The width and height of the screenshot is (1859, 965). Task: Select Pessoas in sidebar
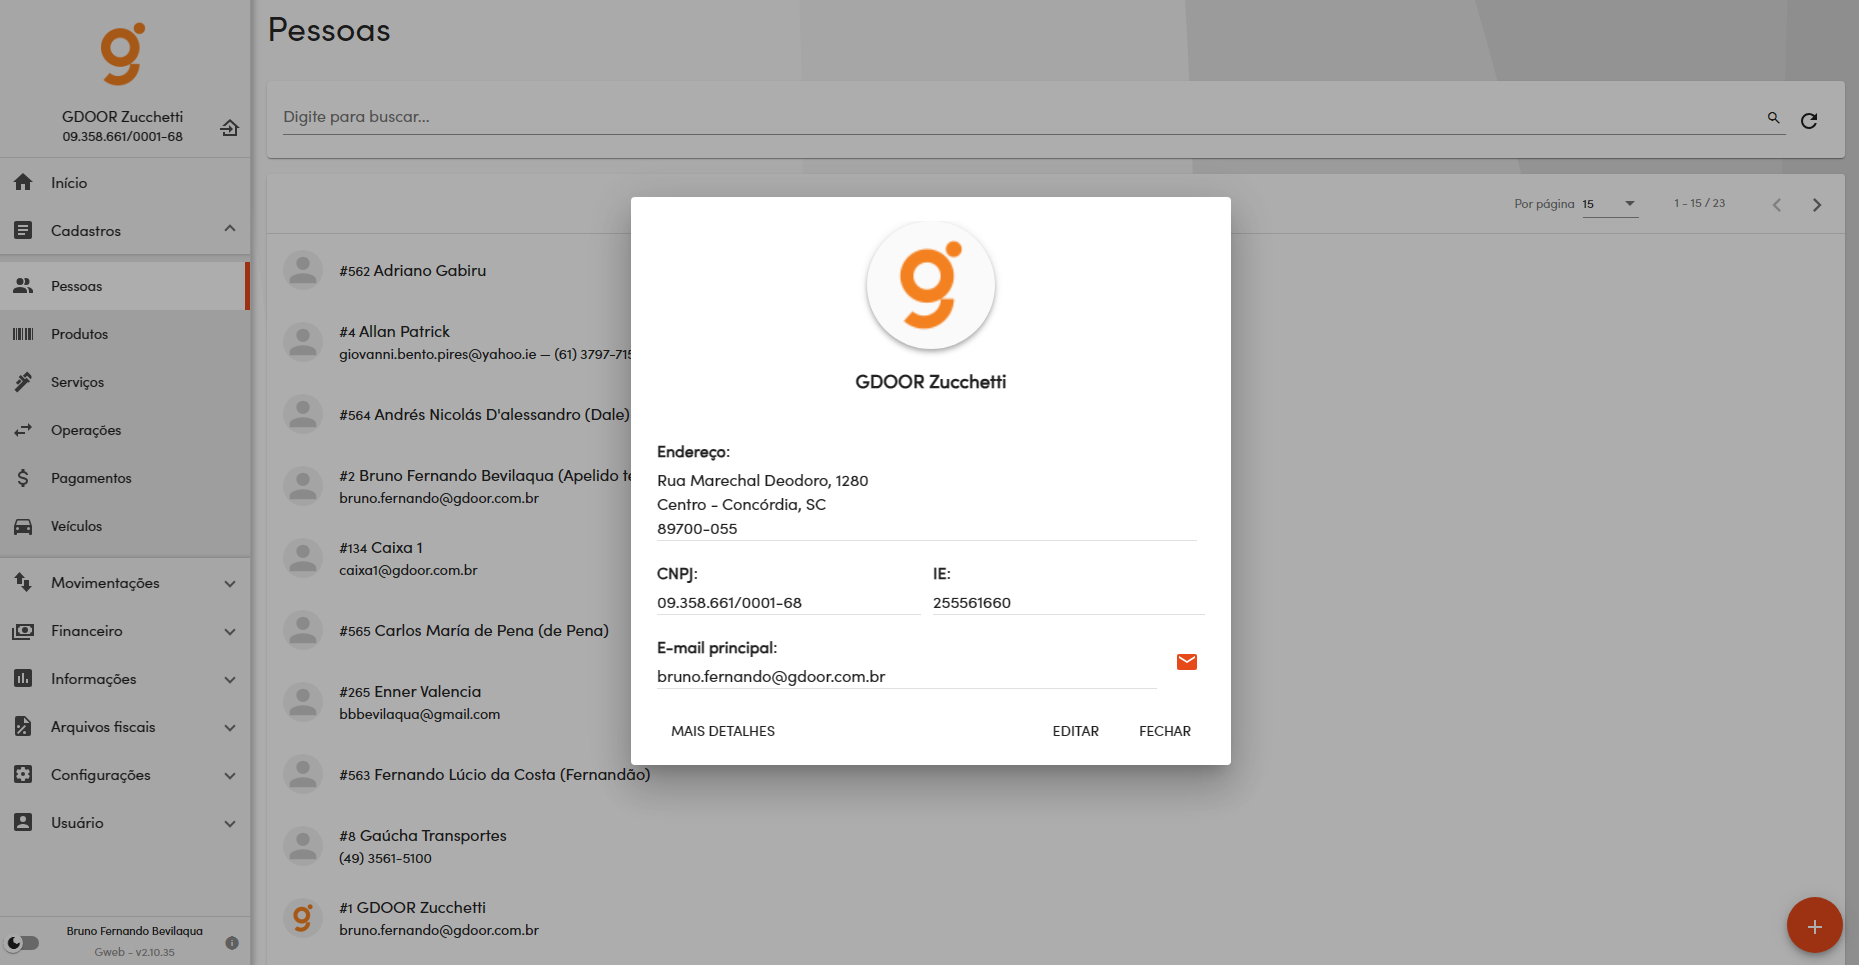(x=125, y=286)
